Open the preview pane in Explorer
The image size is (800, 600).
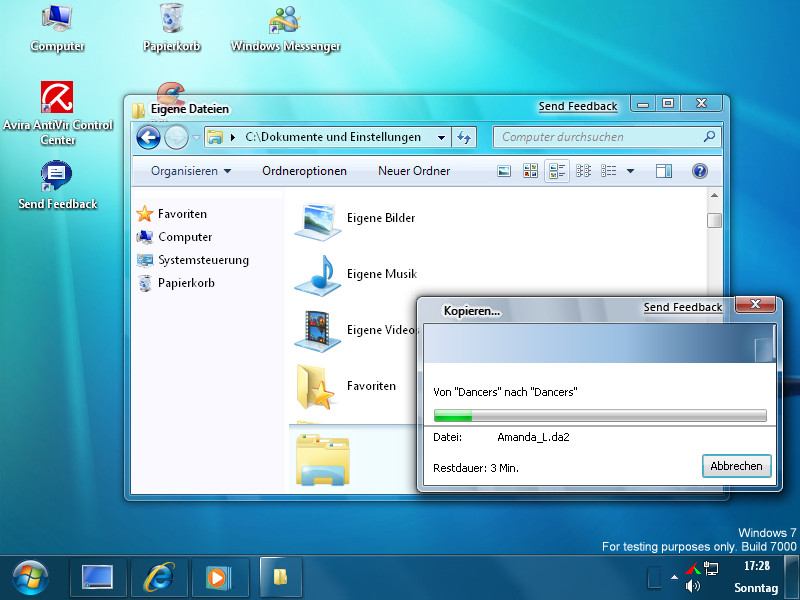point(663,171)
